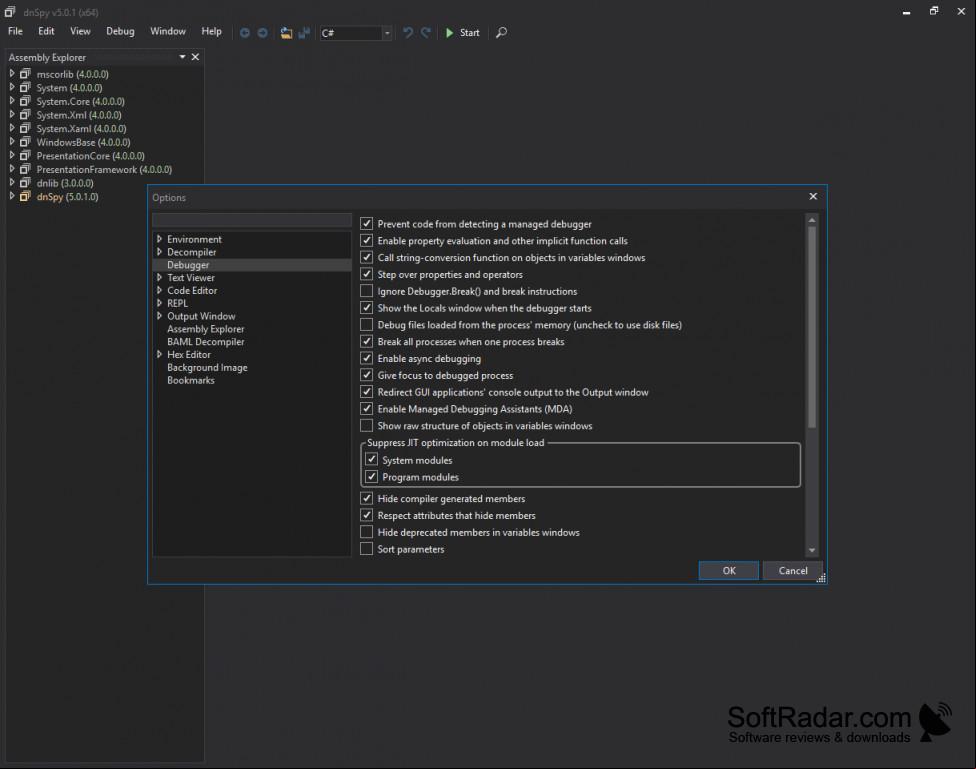
Task: Expand the REPL options node
Action: pyautogui.click(x=159, y=303)
